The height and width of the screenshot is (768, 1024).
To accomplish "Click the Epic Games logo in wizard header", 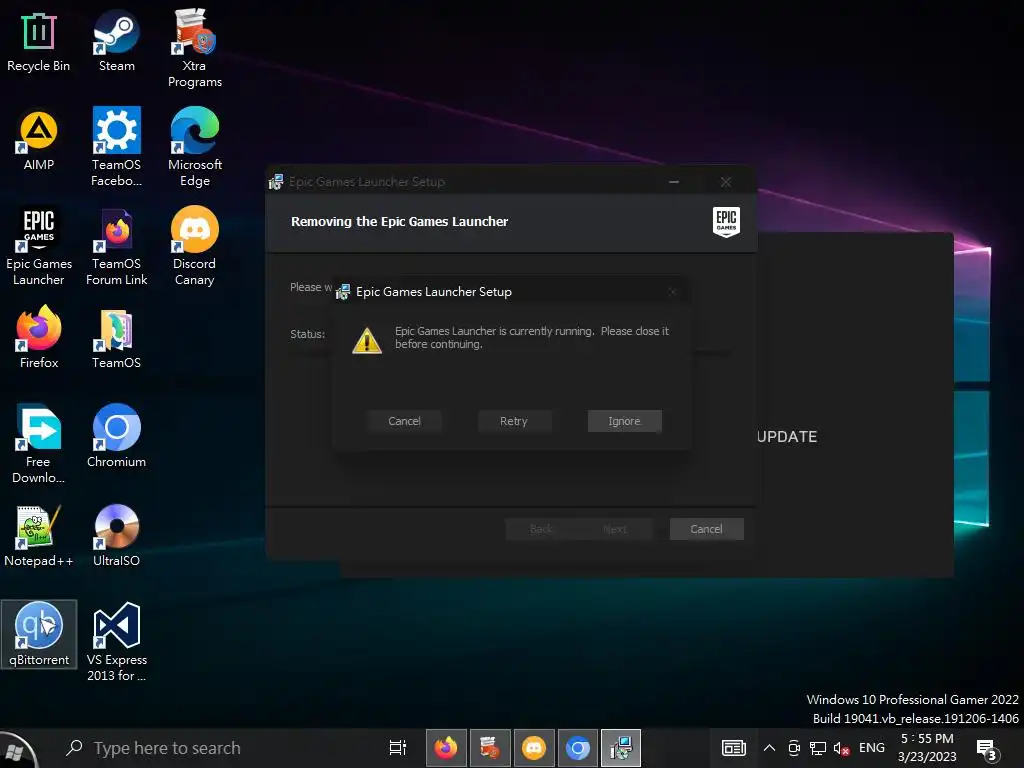I will pos(726,222).
